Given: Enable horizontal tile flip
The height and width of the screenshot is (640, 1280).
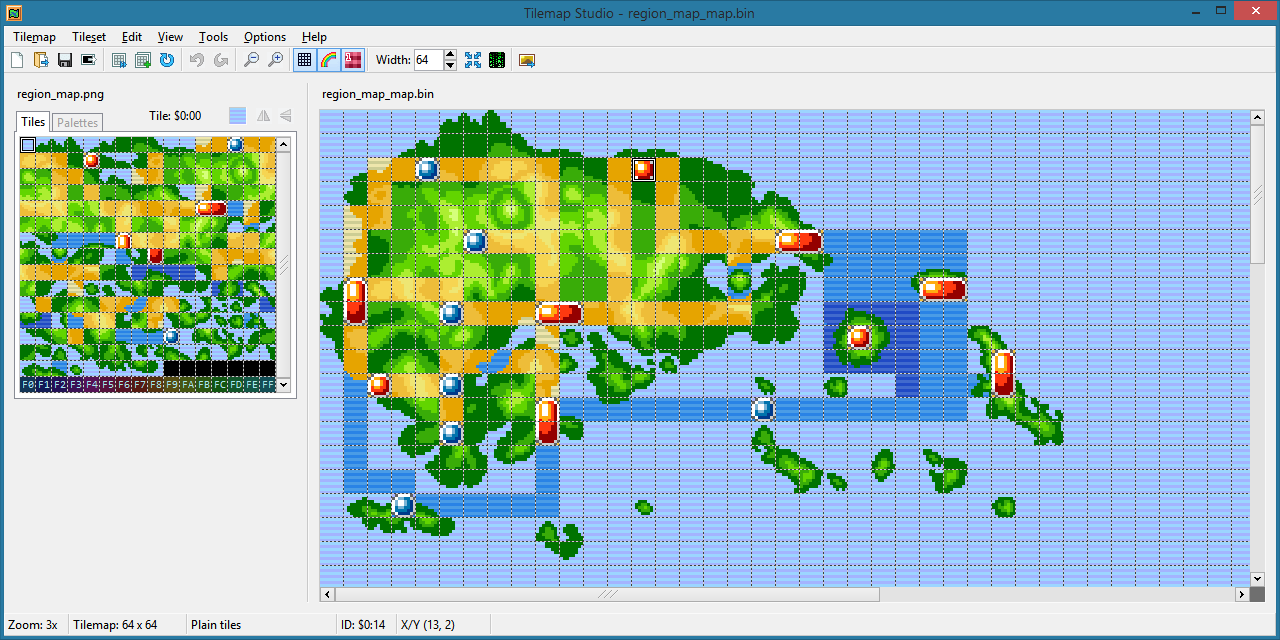Looking at the screenshot, I should click(263, 115).
